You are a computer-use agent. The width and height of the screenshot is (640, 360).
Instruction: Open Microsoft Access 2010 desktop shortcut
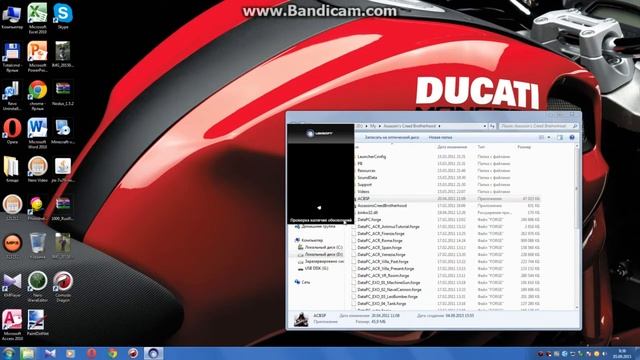pyautogui.click(x=12, y=324)
